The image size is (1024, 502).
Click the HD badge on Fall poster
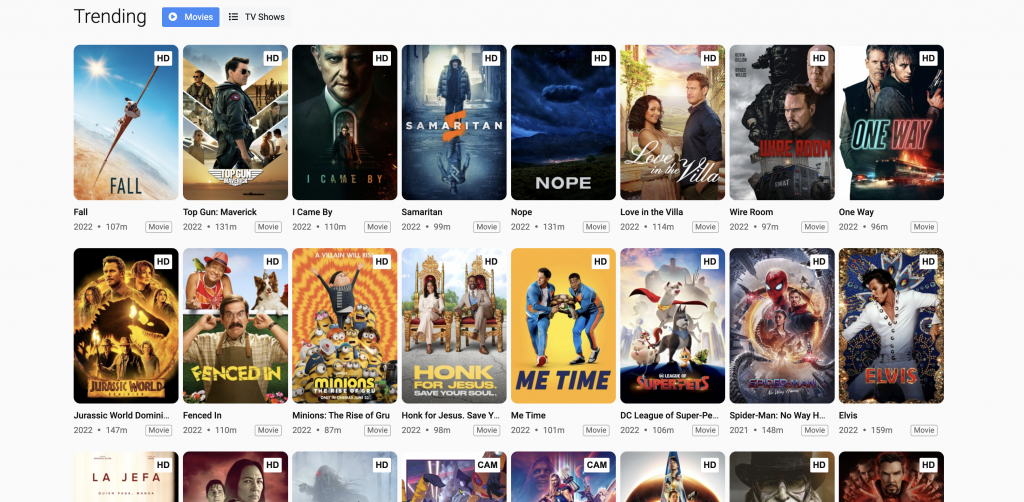(163, 58)
